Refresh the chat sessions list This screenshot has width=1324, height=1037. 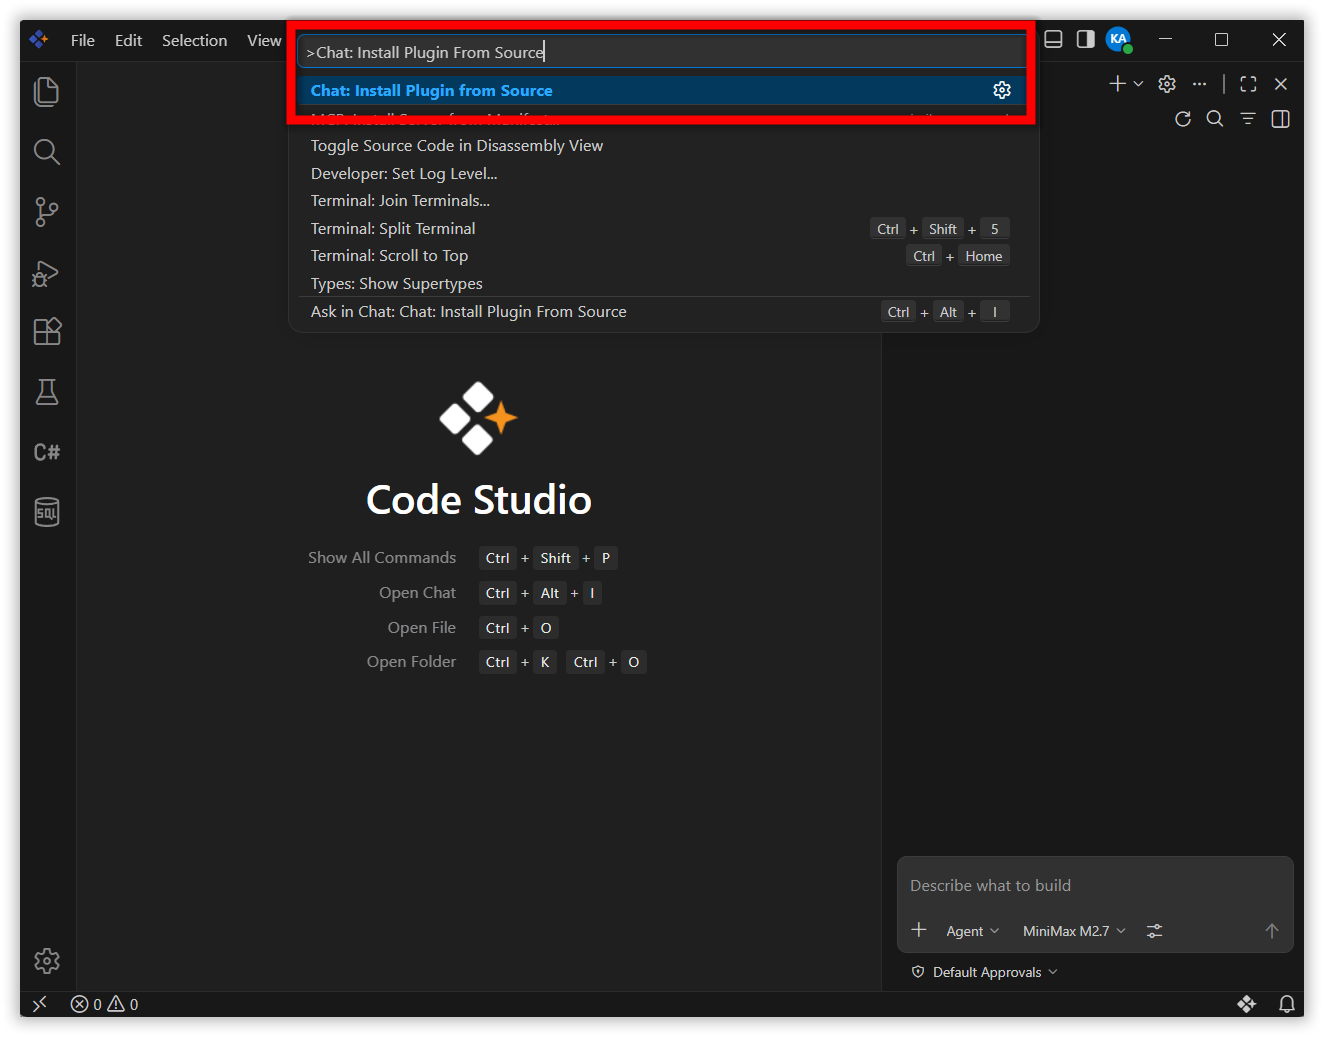click(x=1183, y=119)
